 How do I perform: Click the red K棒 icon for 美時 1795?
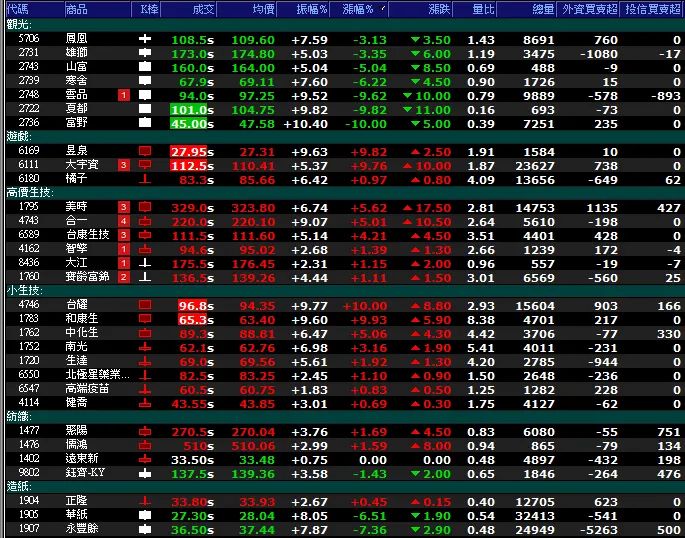coord(145,207)
